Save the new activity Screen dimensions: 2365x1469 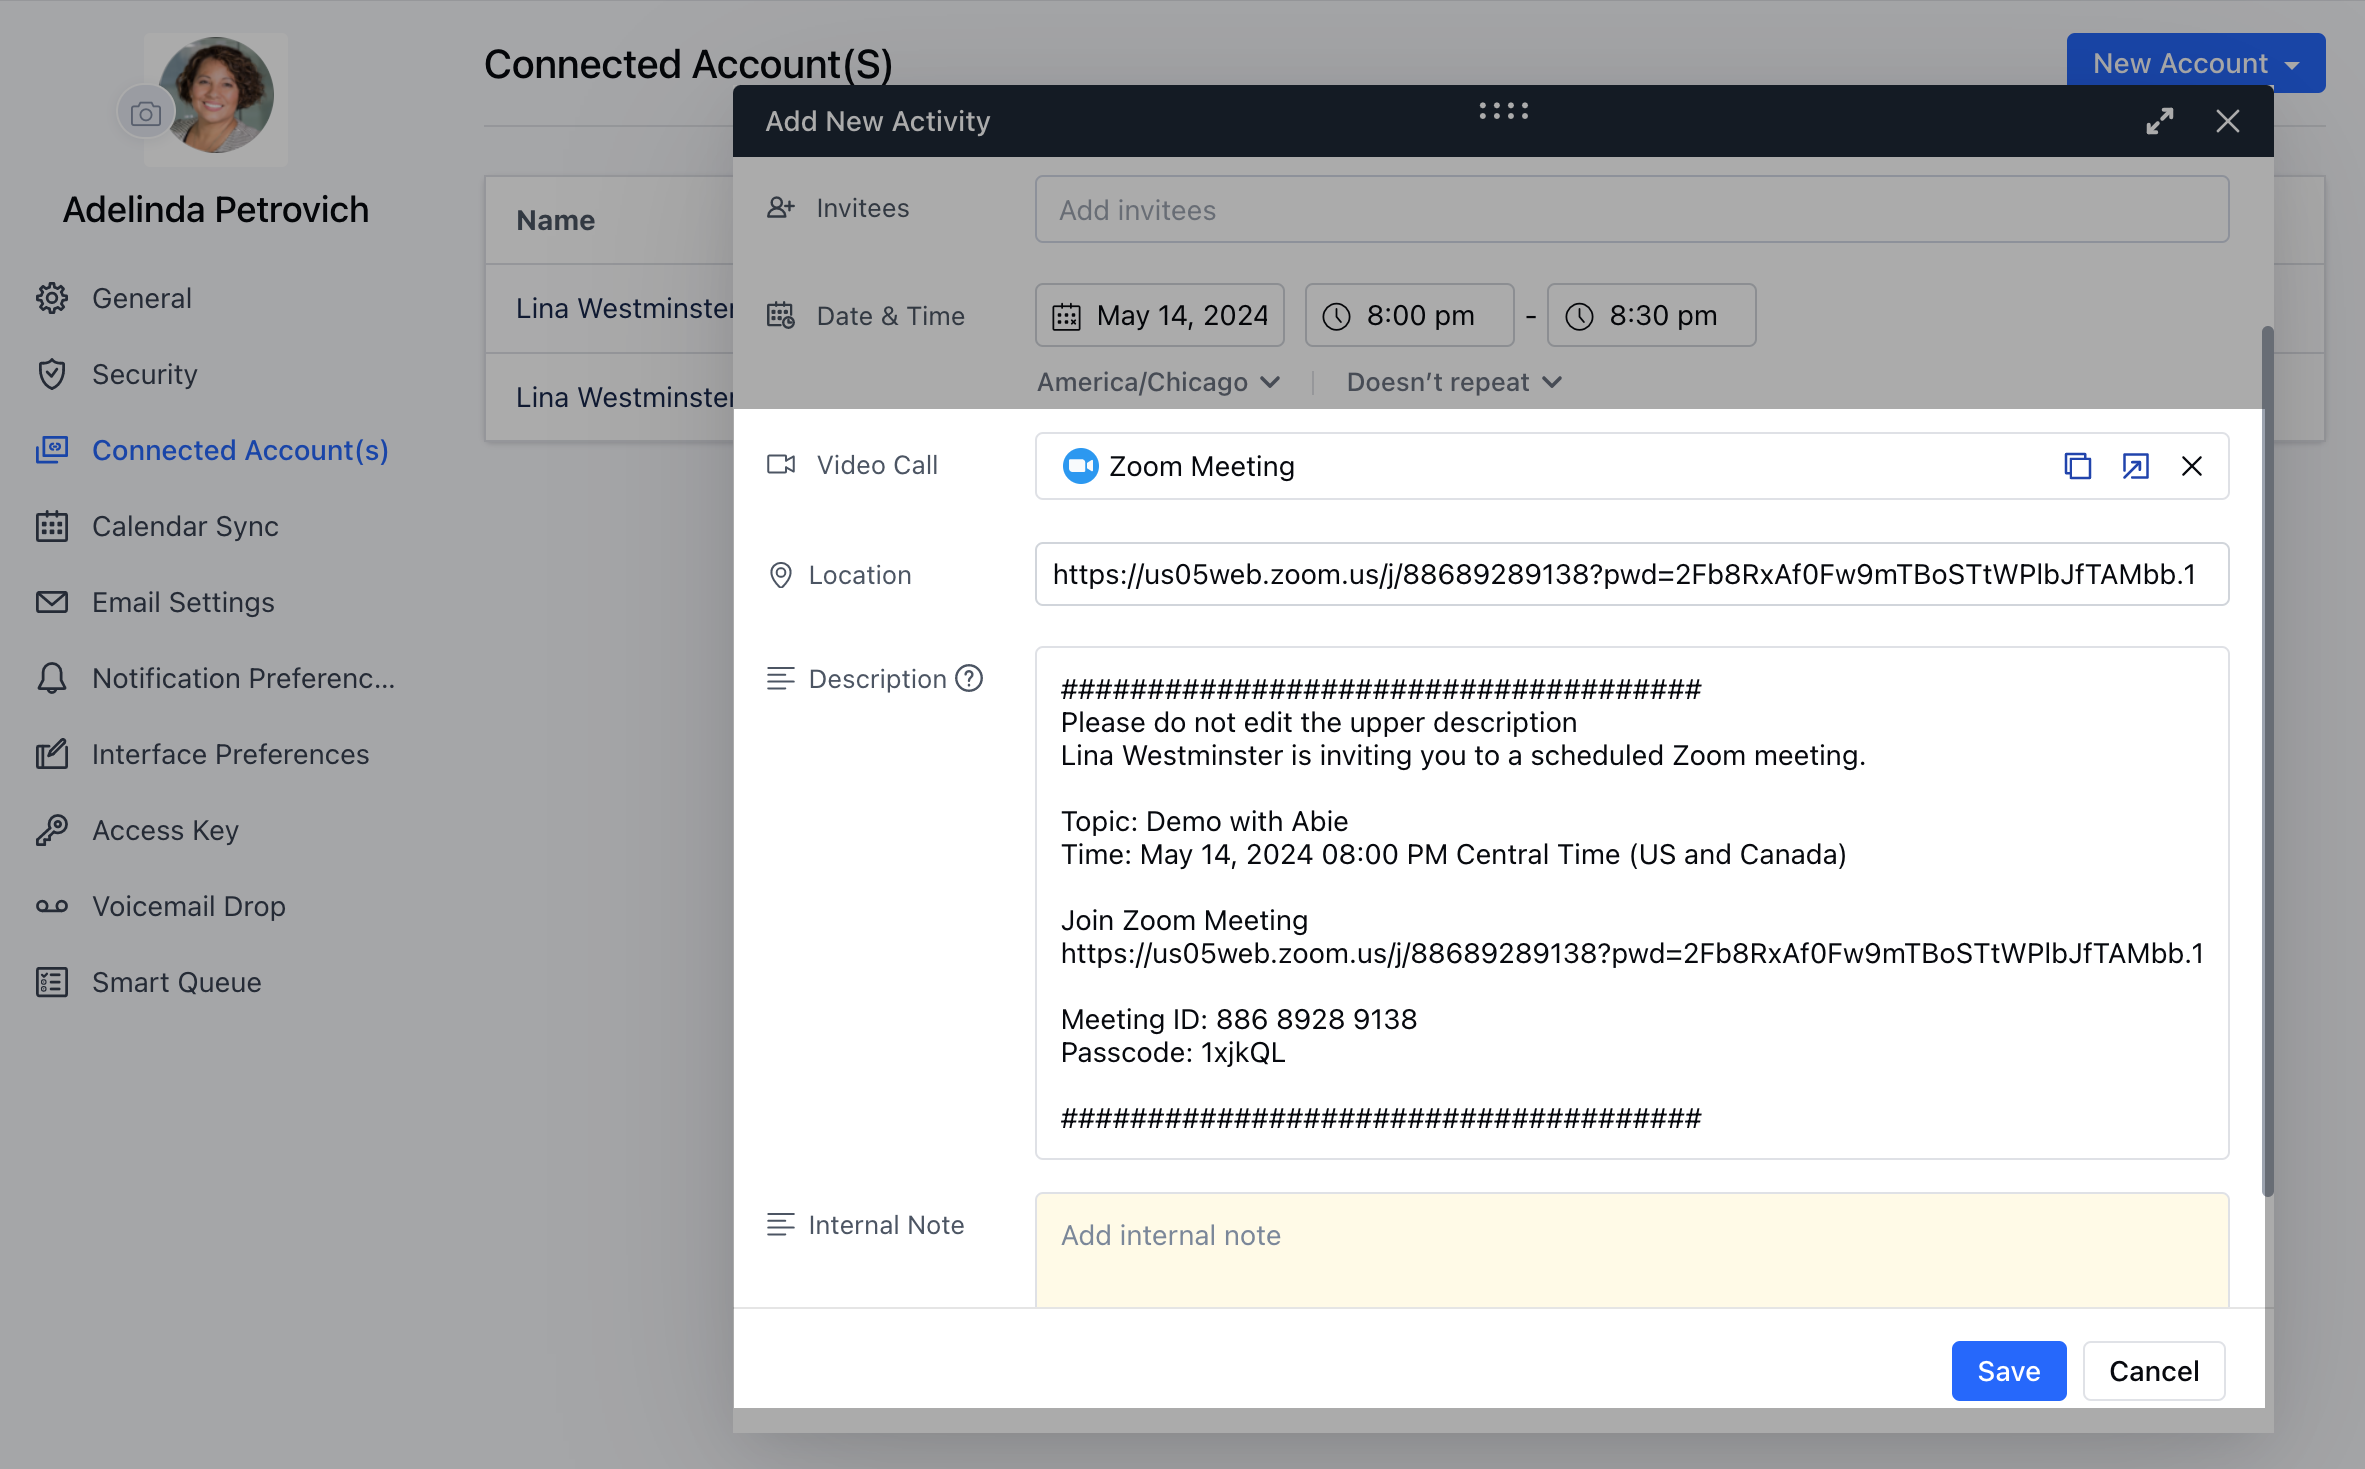click(2008, 1370)
